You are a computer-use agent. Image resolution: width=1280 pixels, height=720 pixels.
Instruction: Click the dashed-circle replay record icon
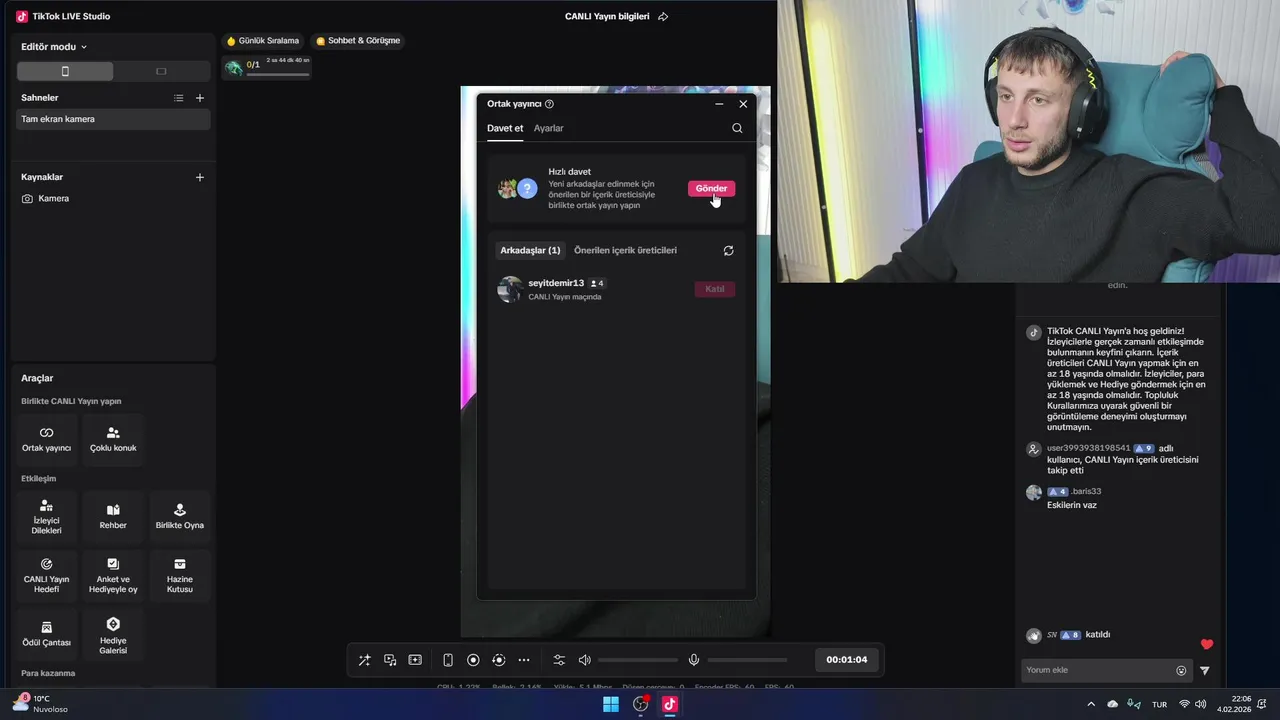[498, 660]
